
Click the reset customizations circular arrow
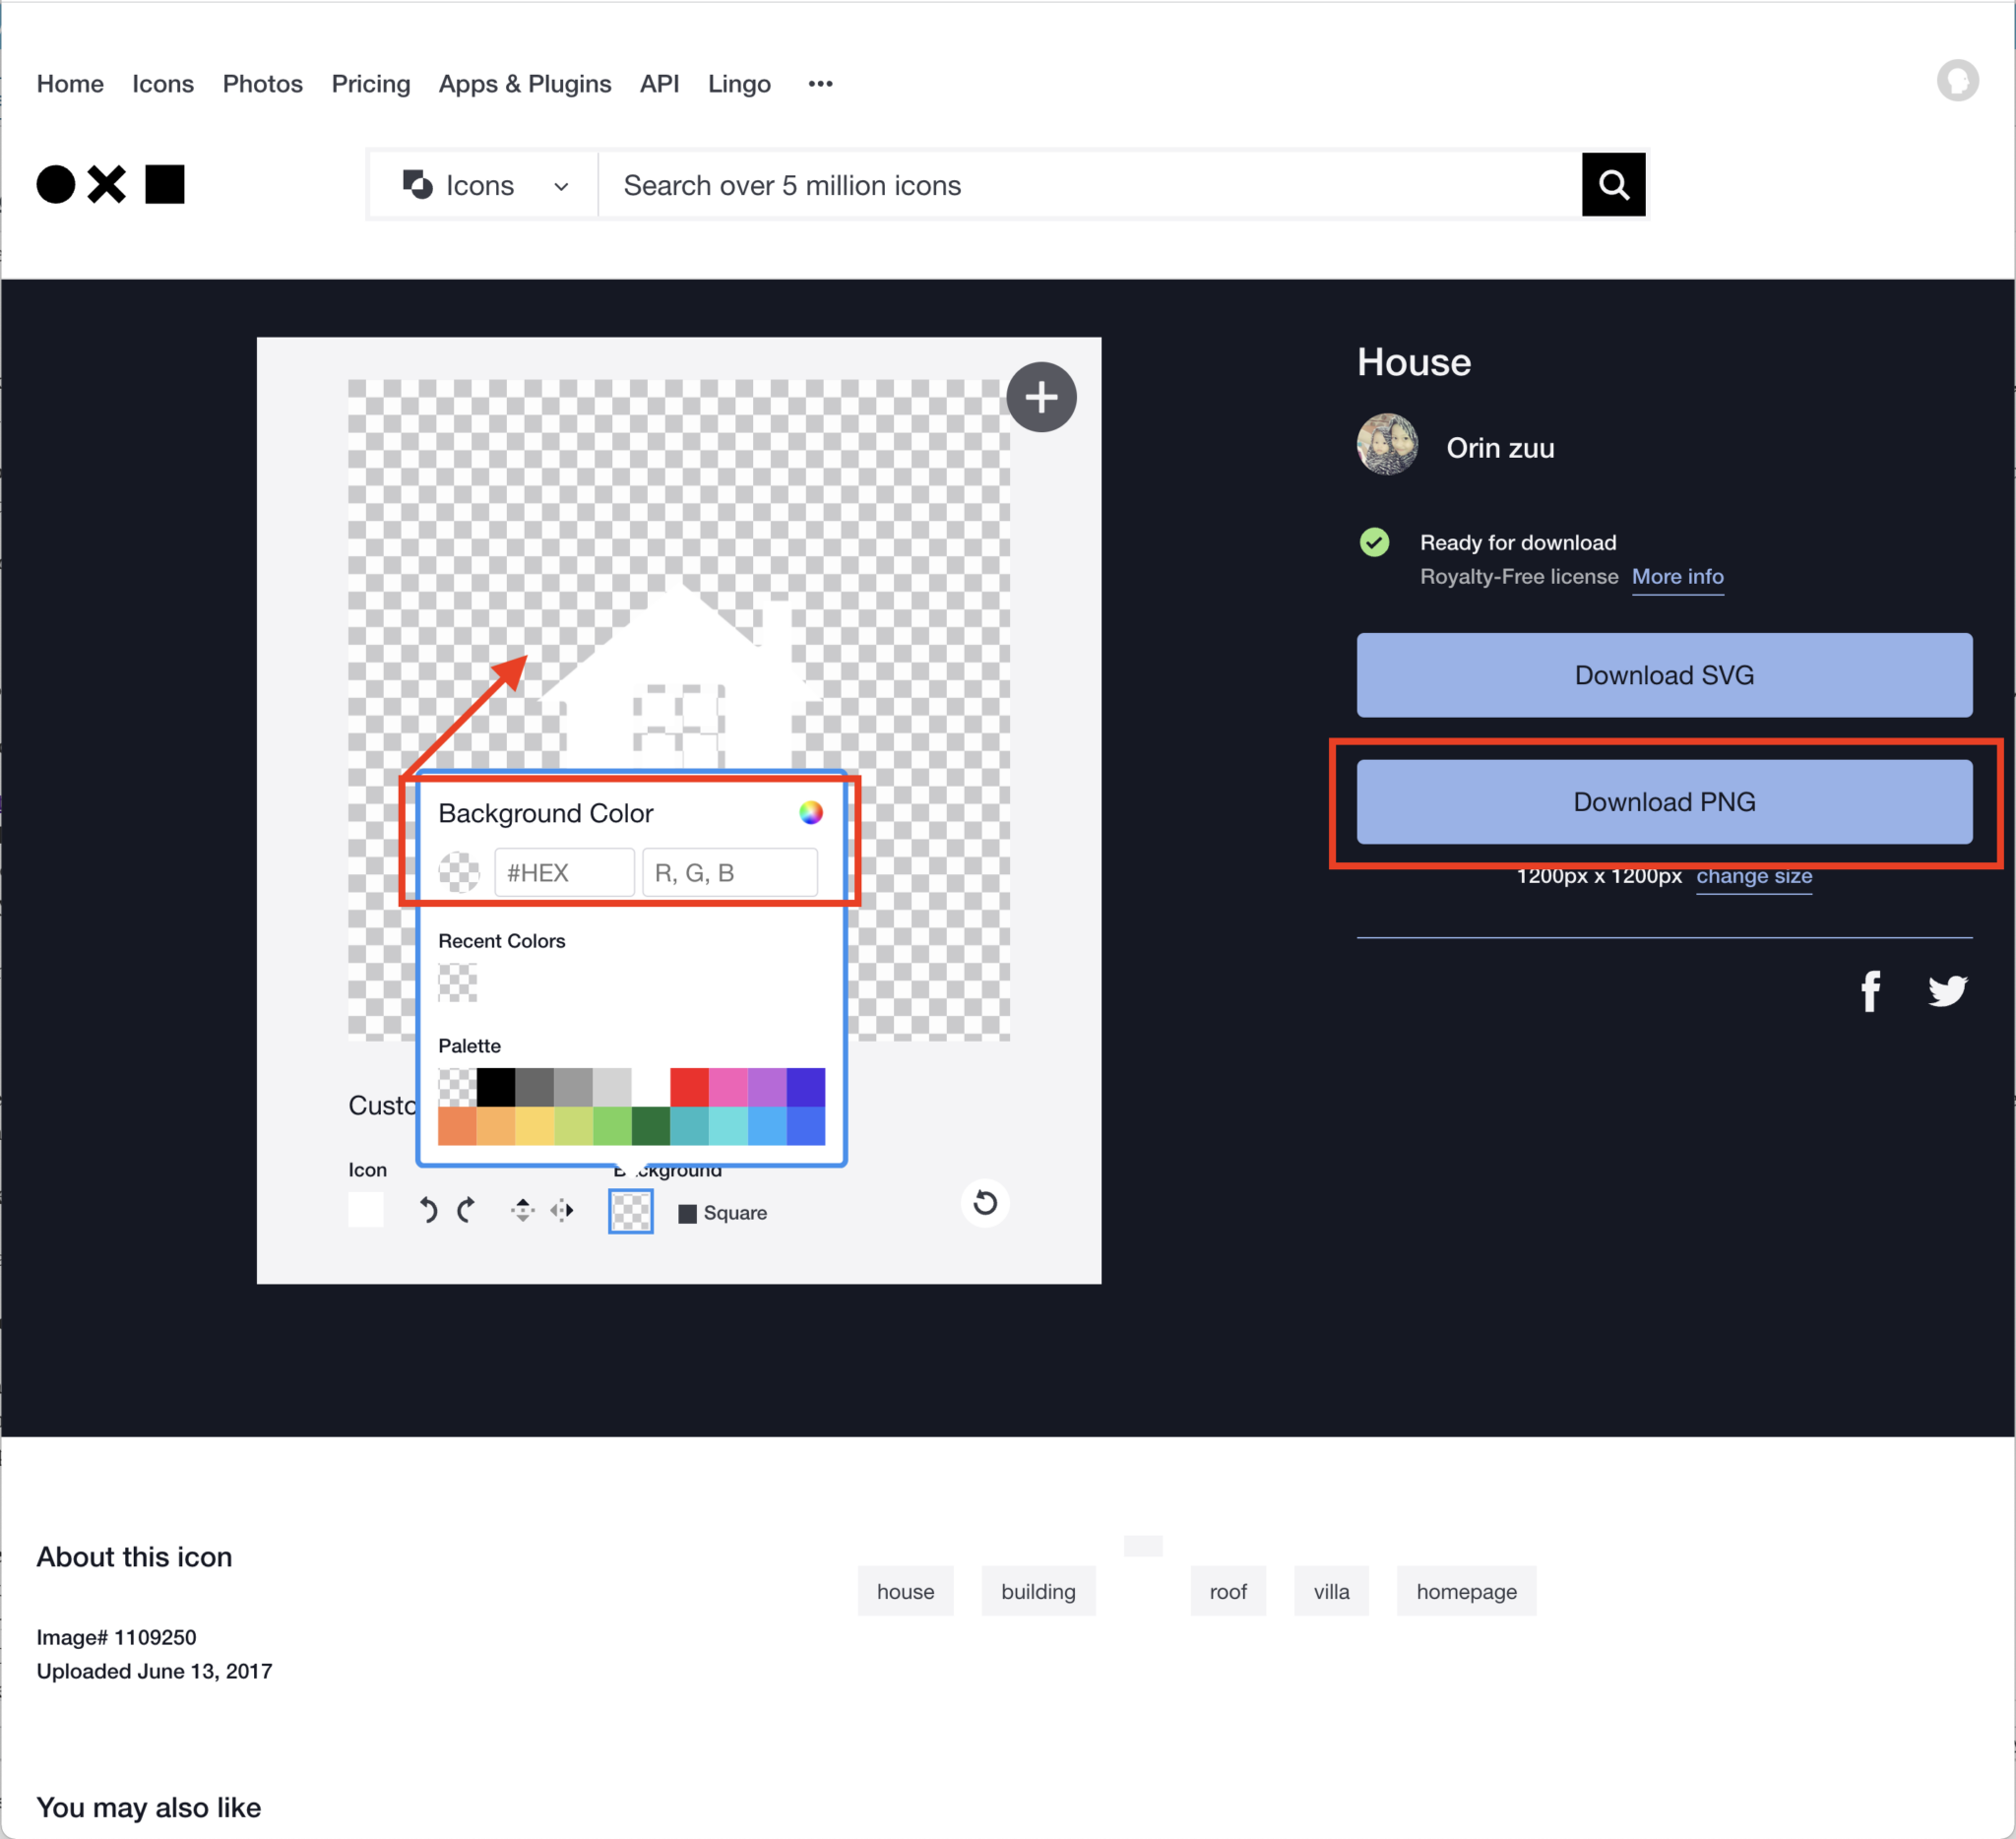[985, 1203]
